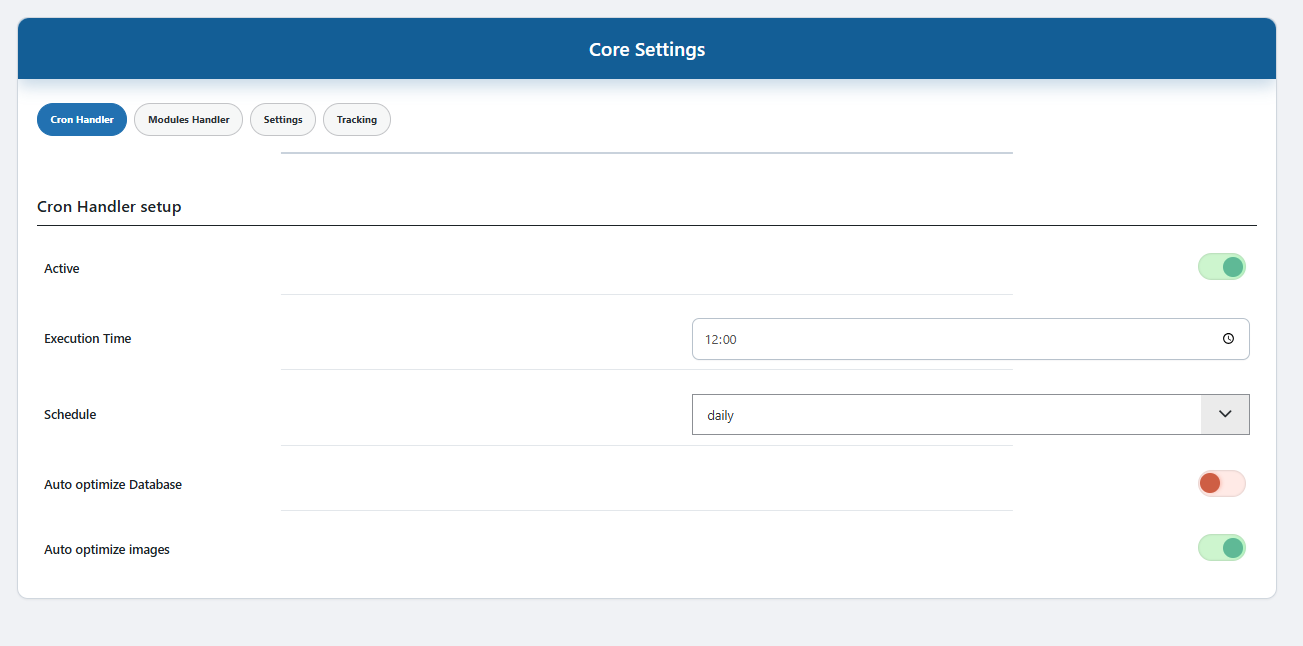
Task: Disable the Active toggle switch
Action: pyautogui.click(x=1222, y=267)
